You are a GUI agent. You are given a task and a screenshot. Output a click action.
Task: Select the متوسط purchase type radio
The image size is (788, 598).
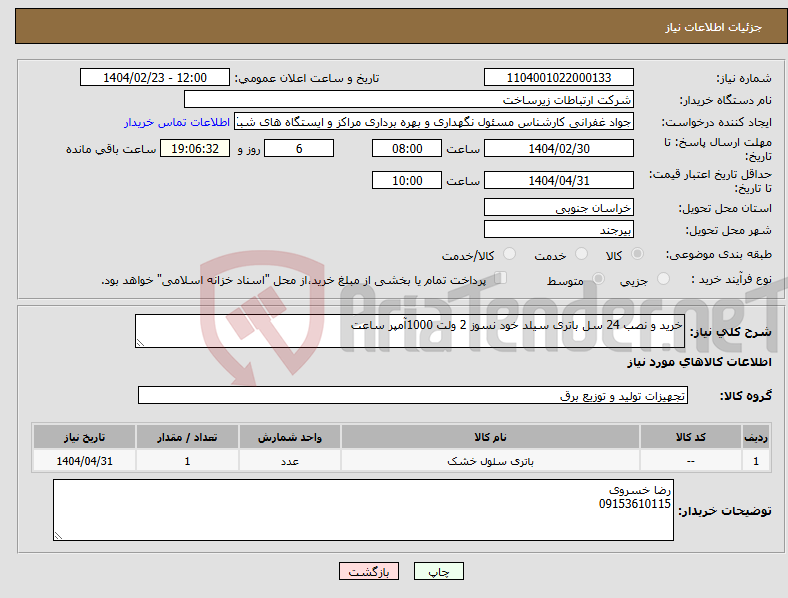pyautogui.click(x=598, y=279)
